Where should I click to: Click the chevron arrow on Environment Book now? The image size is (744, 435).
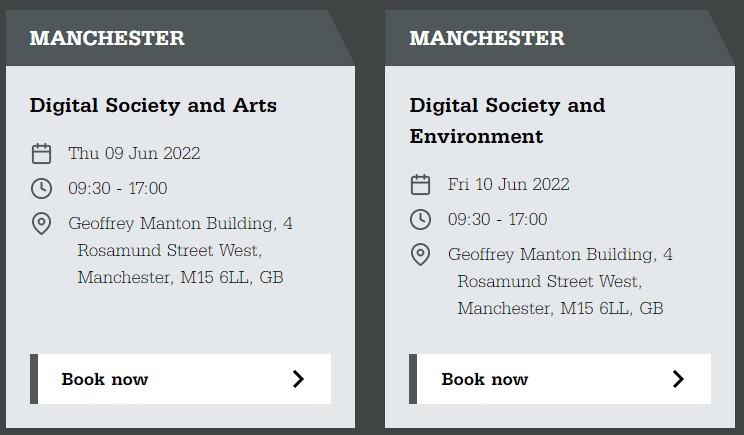[x=678, y=379]
